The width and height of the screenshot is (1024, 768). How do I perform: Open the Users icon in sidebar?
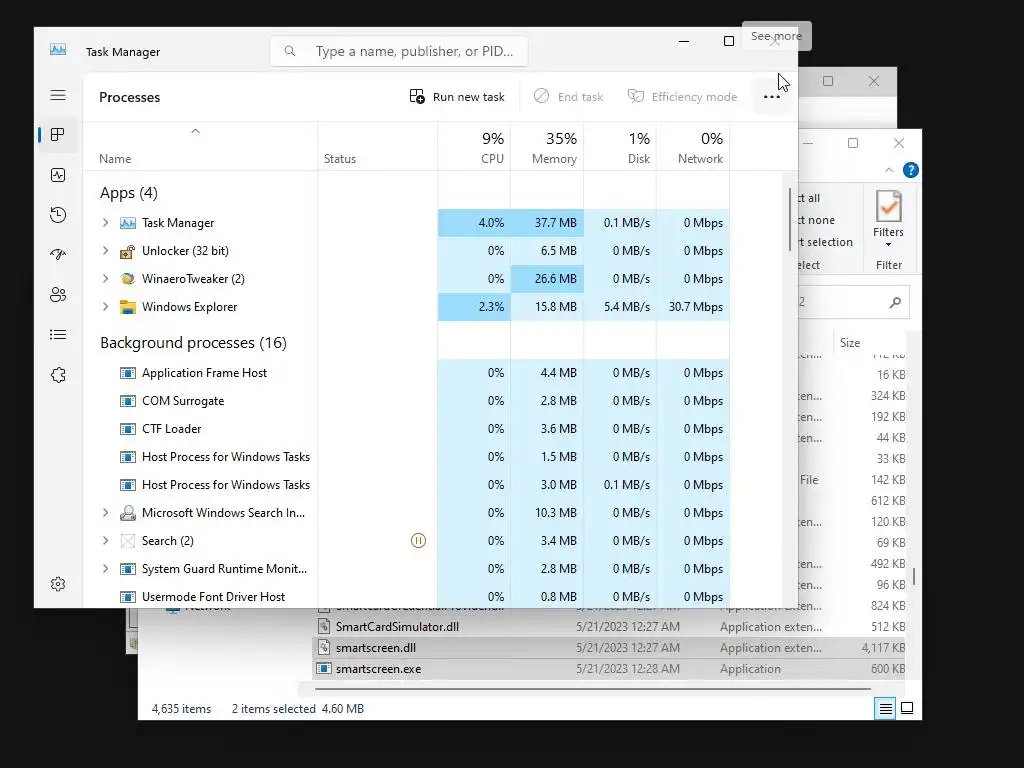[x=58, y=295]
